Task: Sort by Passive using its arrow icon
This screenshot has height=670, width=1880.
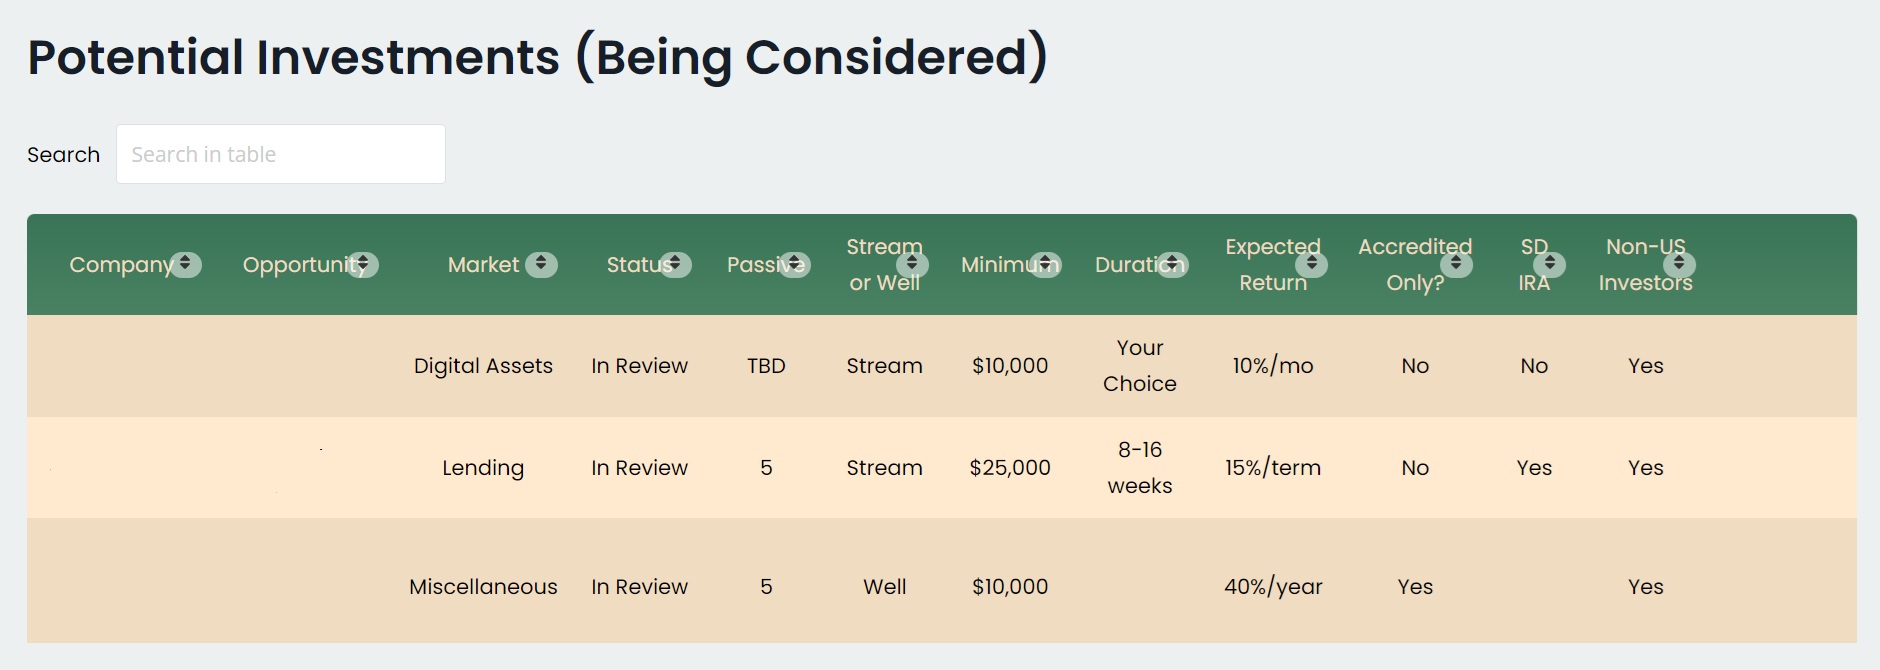Action: pyautogui.click(x=794, y=264)
